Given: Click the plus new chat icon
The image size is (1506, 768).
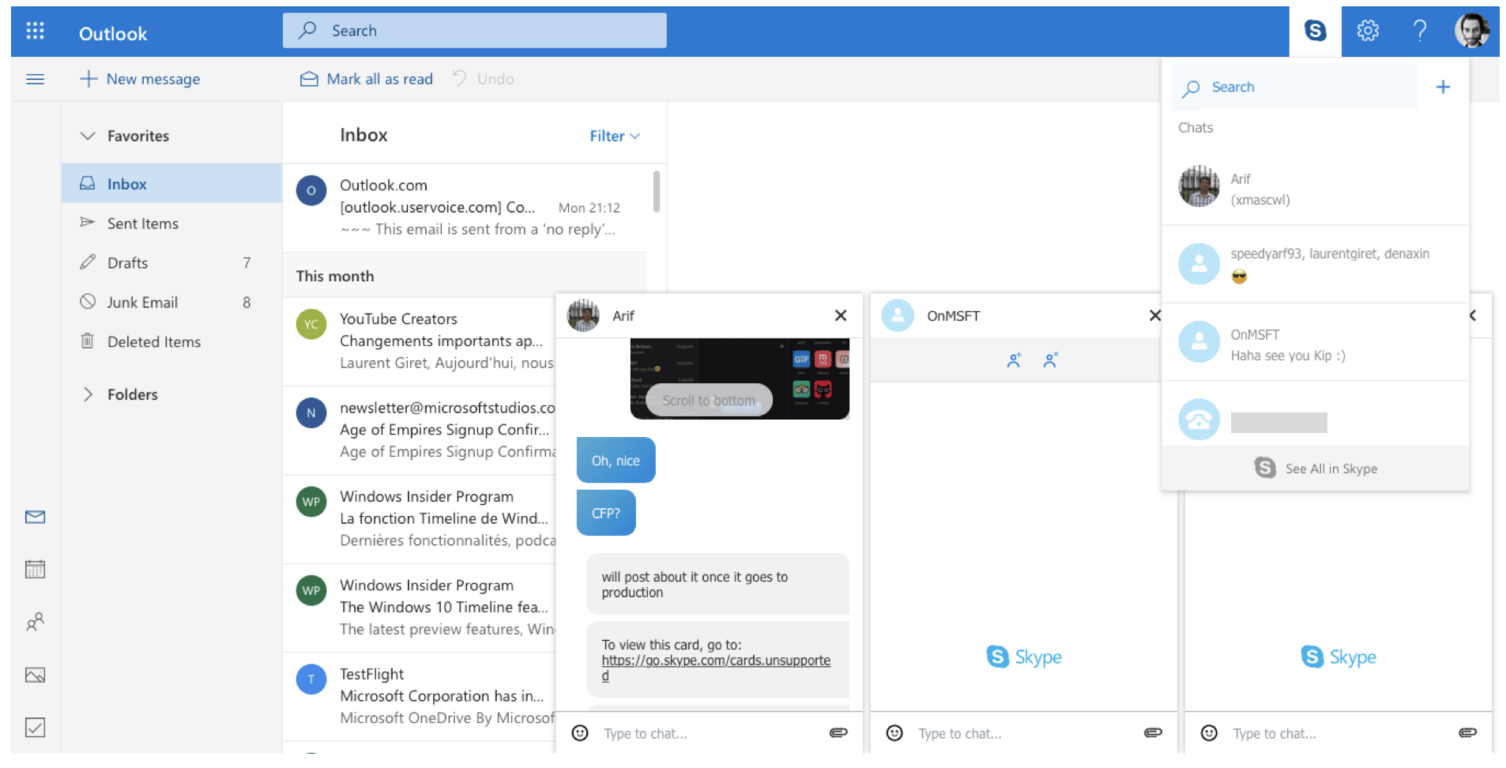Looking at the screenshot, I should click(x=1443, y=87).
